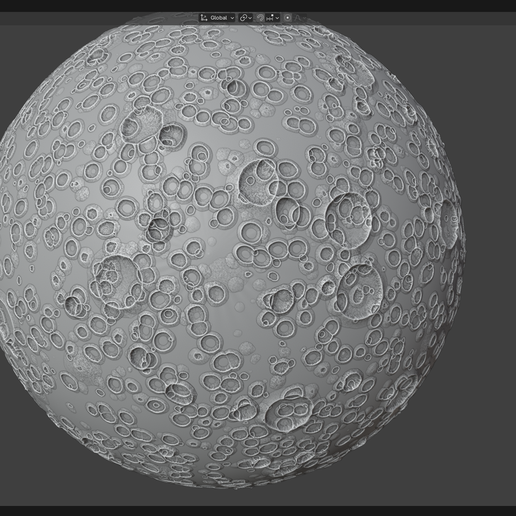The width and height of the screenshot is (516, 516).
Task: Open the proportional editing falloff dropdown
Action: pyautogui.click(x=301, y=18)
